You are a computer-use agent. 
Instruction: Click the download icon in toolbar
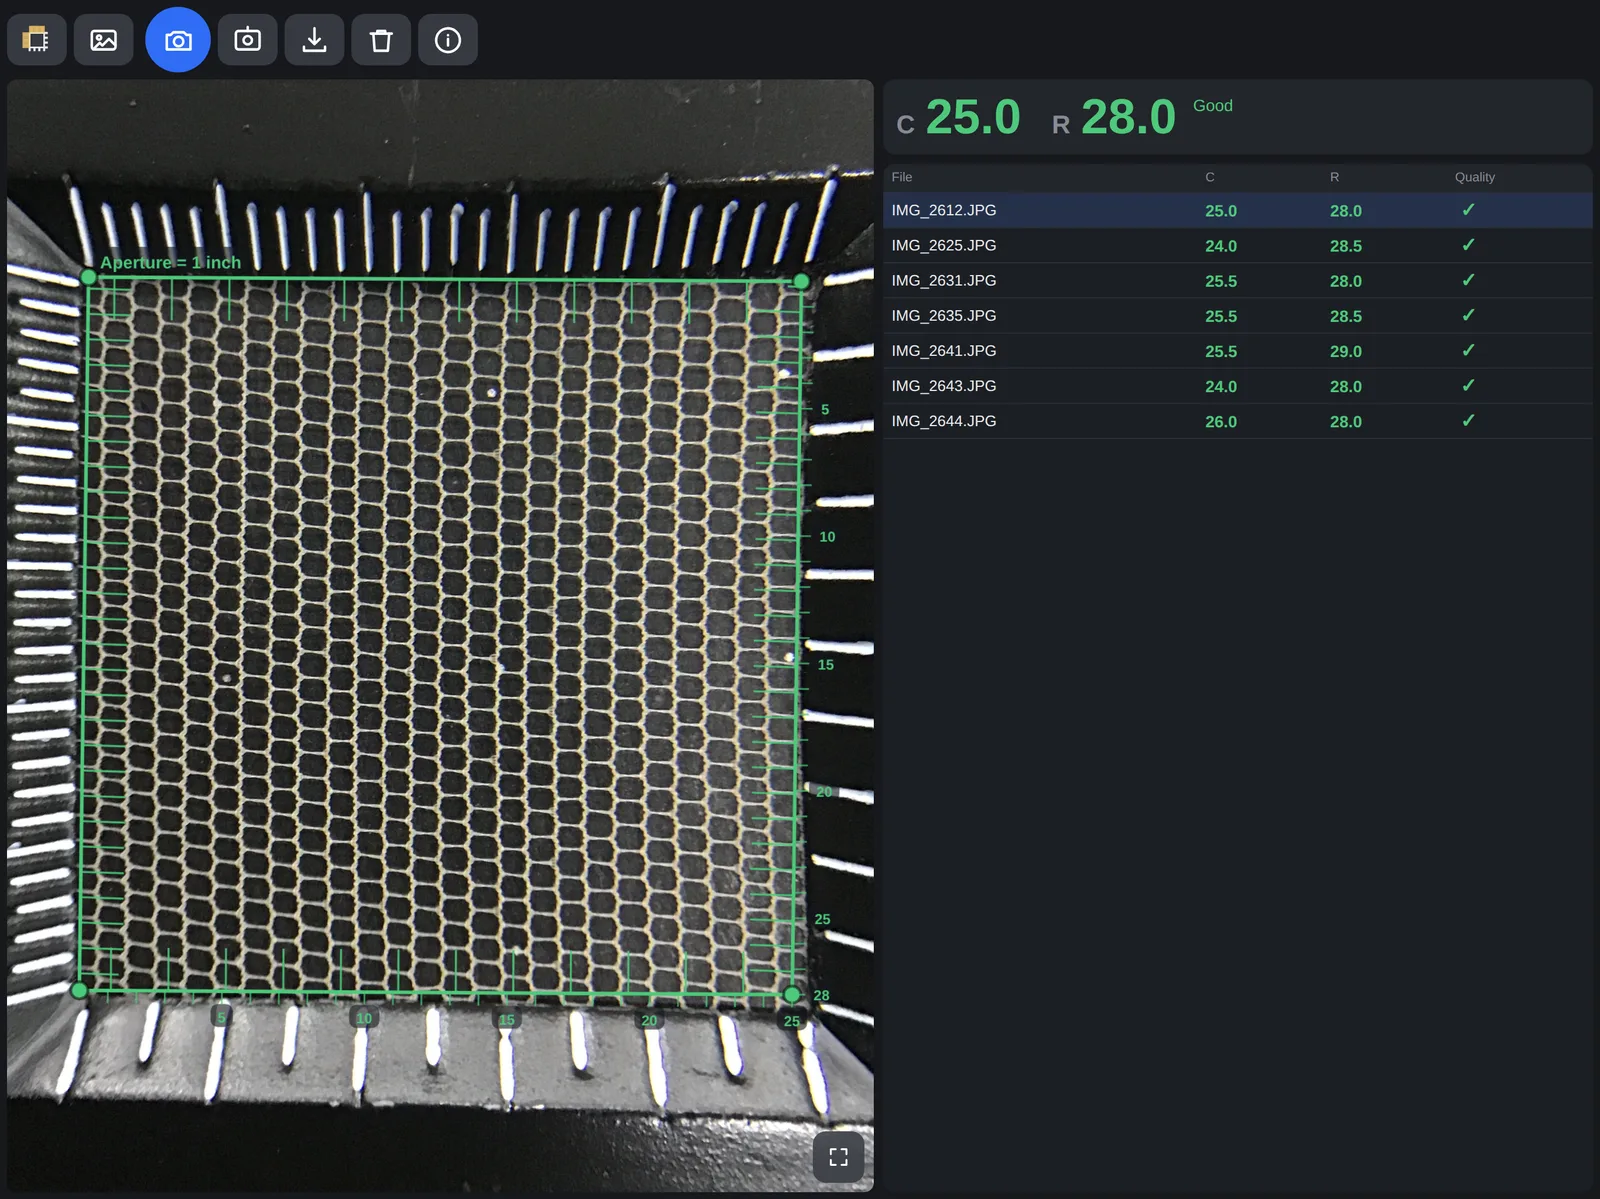pyautogui.click(x=314, y=40)
